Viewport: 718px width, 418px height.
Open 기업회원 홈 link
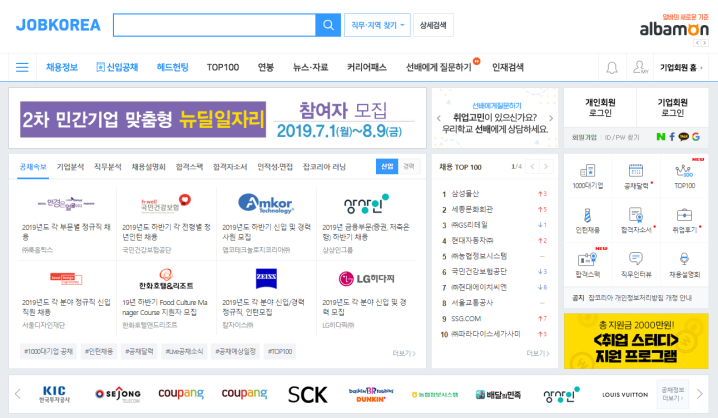[x=681, y=68]
